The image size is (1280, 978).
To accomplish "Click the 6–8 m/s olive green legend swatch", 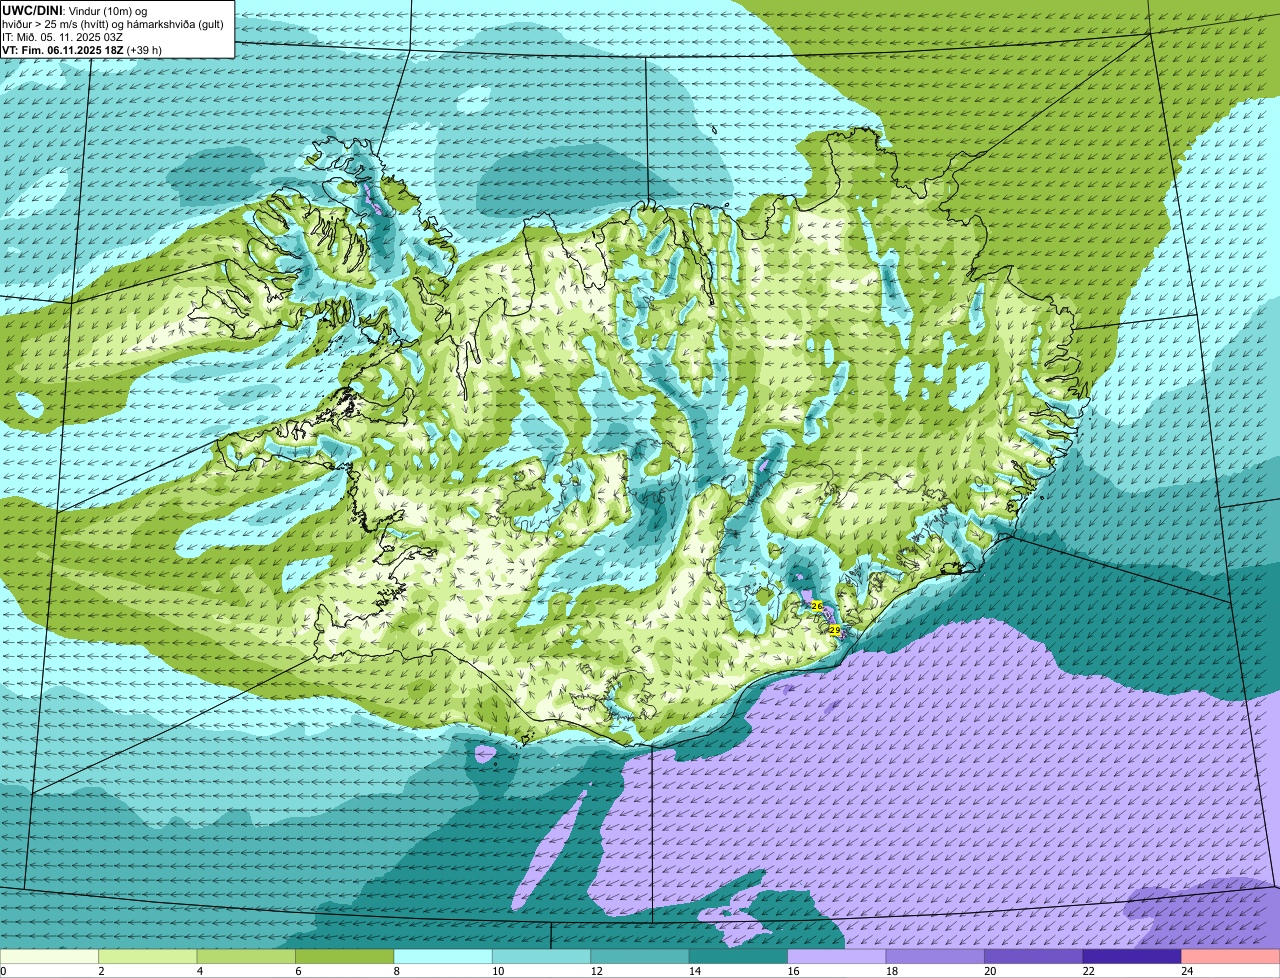I will (x=345, y=957).
